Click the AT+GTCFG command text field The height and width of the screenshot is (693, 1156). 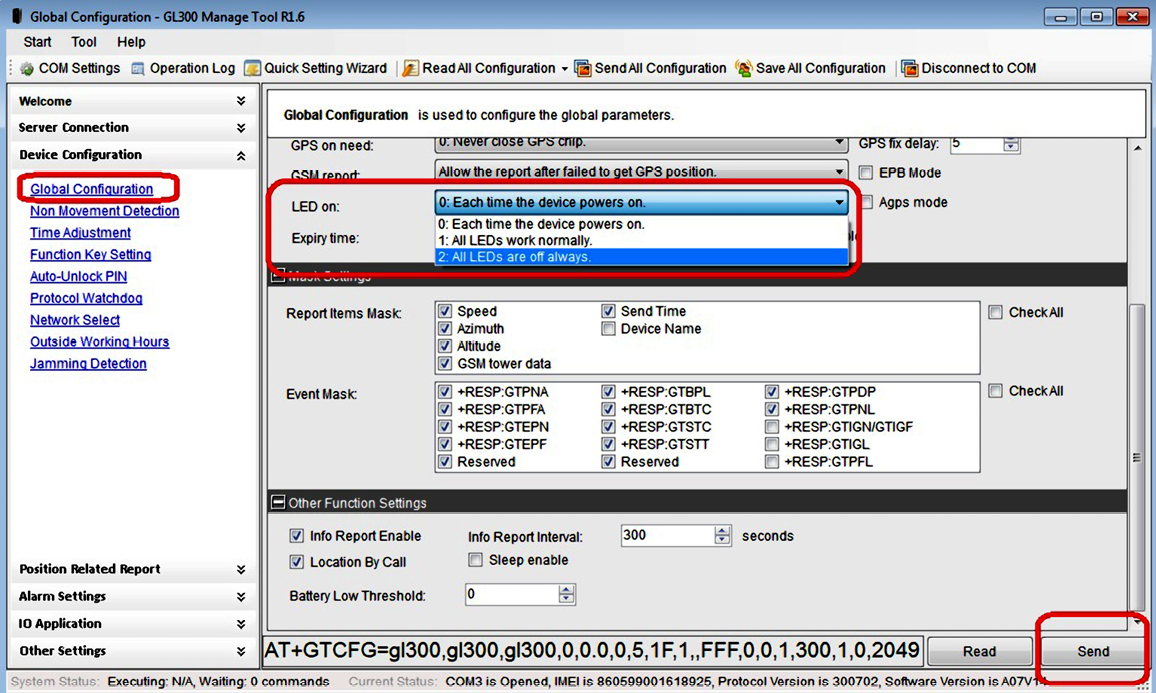(x=593, y=651)
